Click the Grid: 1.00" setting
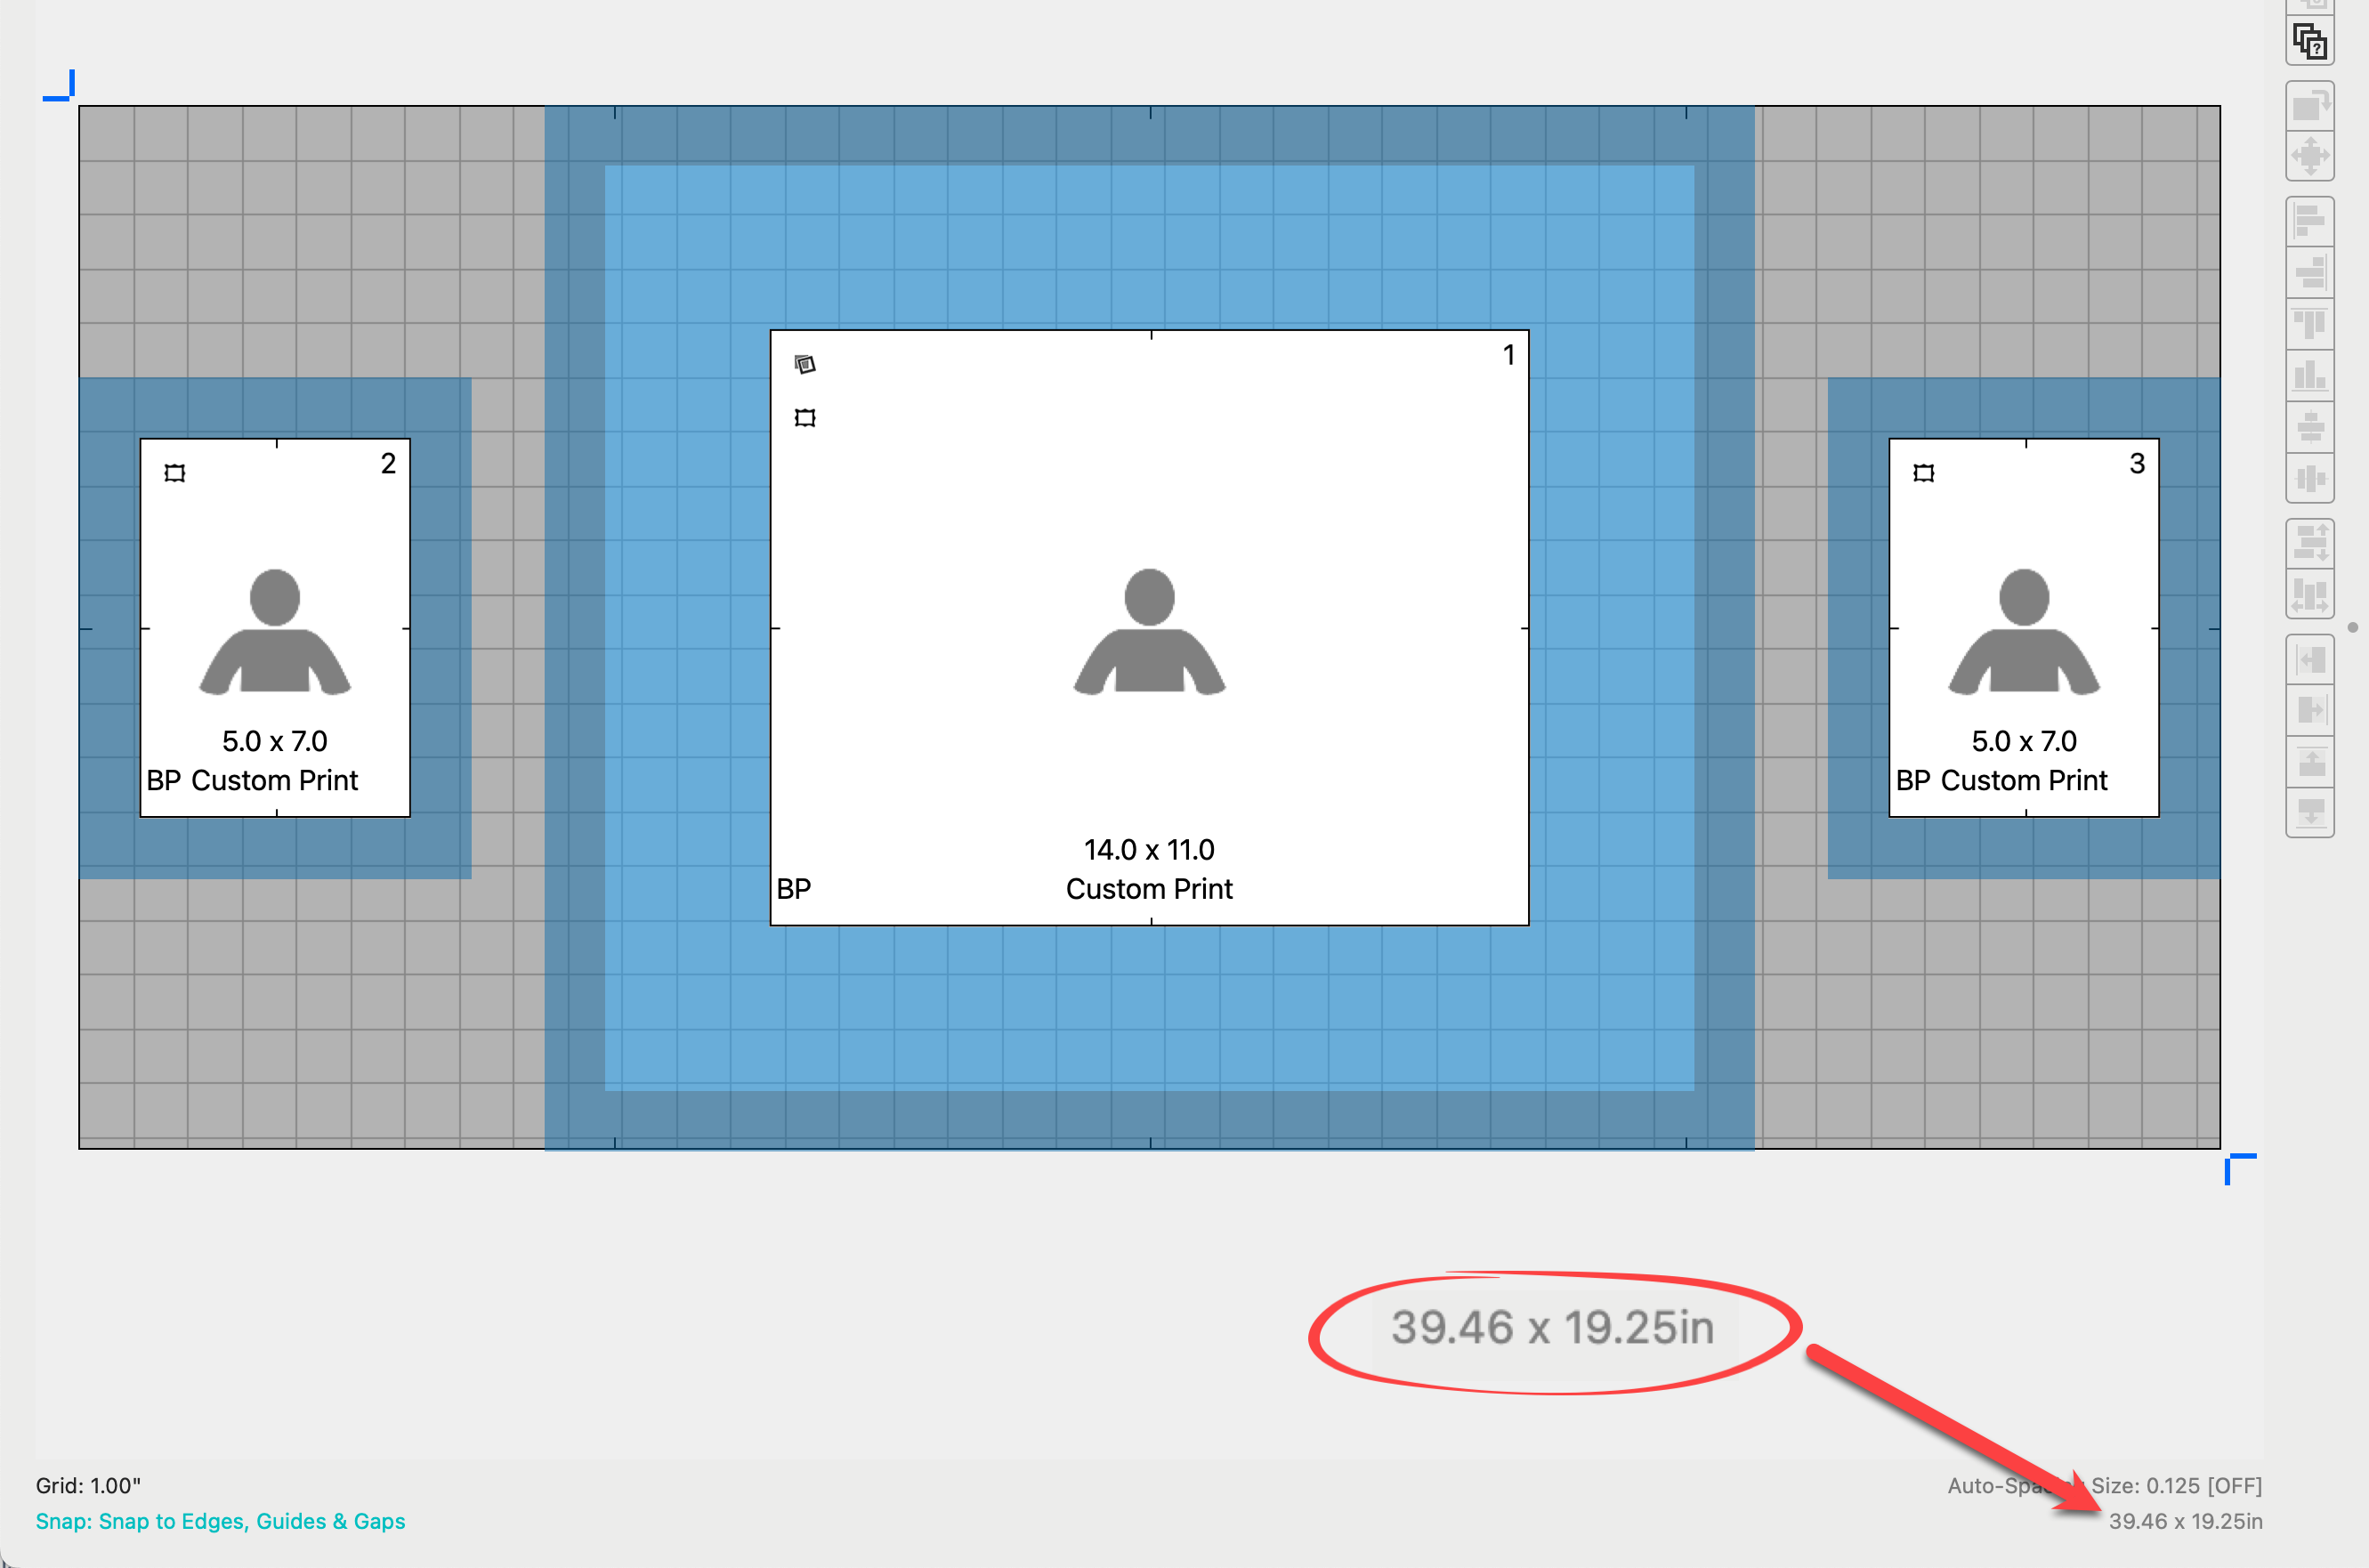Screen dimensions: 2369x1568 coord(88,1485)
